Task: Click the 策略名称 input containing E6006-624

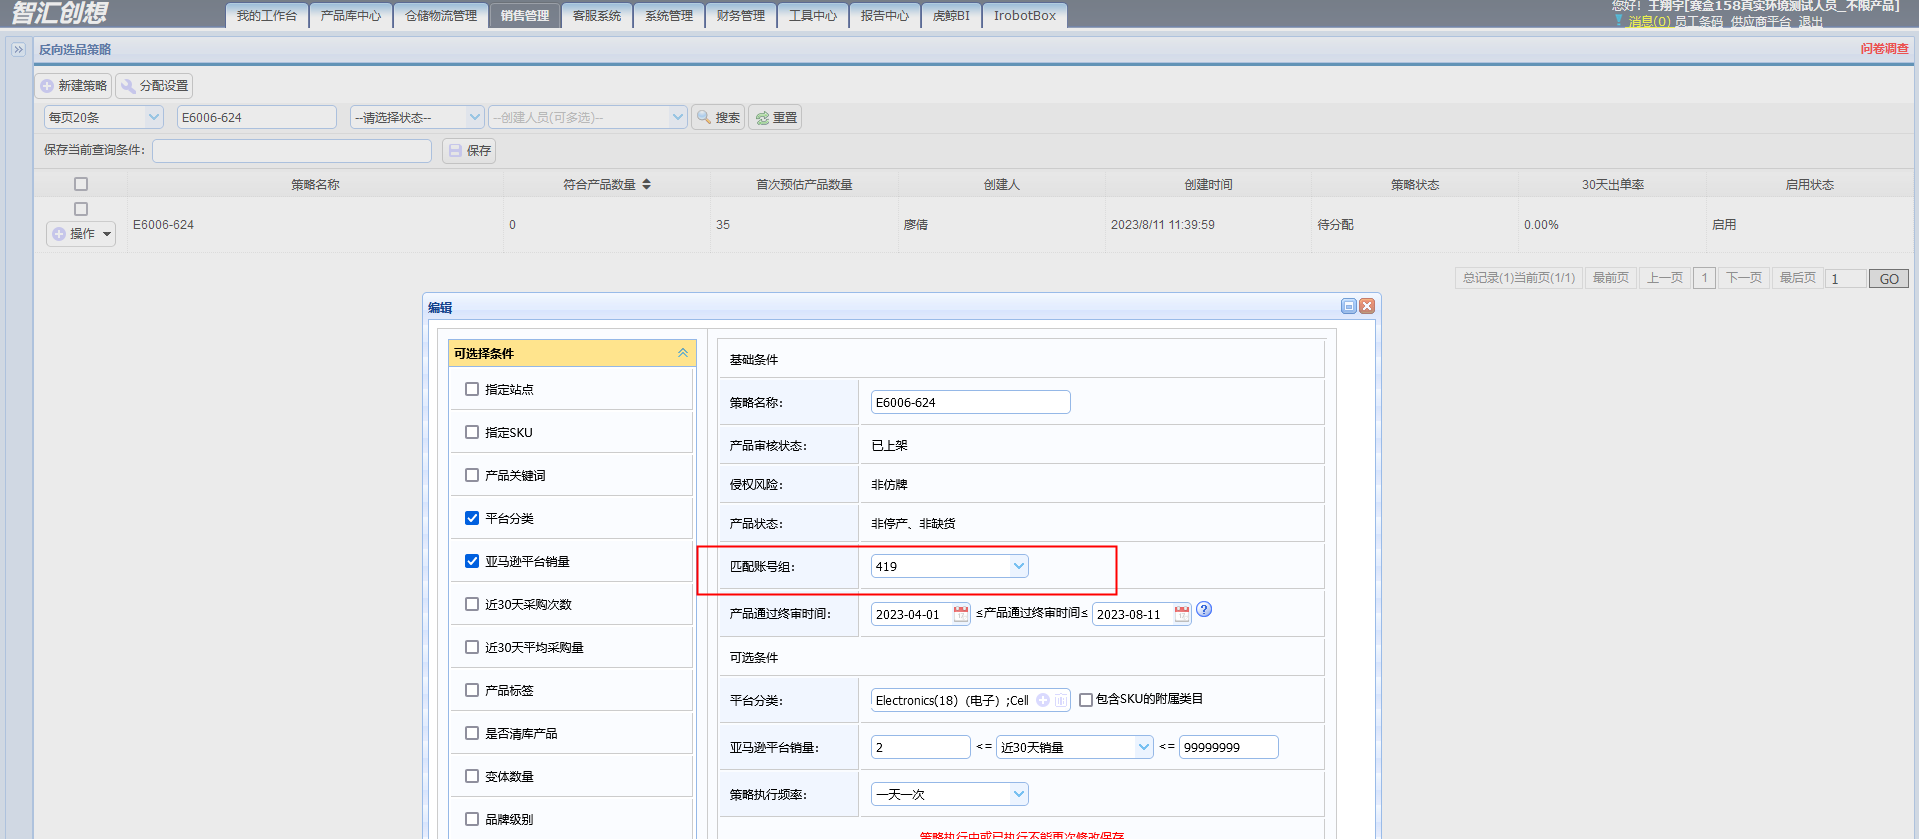Action: pyautogui.click(x=970, y=402)
